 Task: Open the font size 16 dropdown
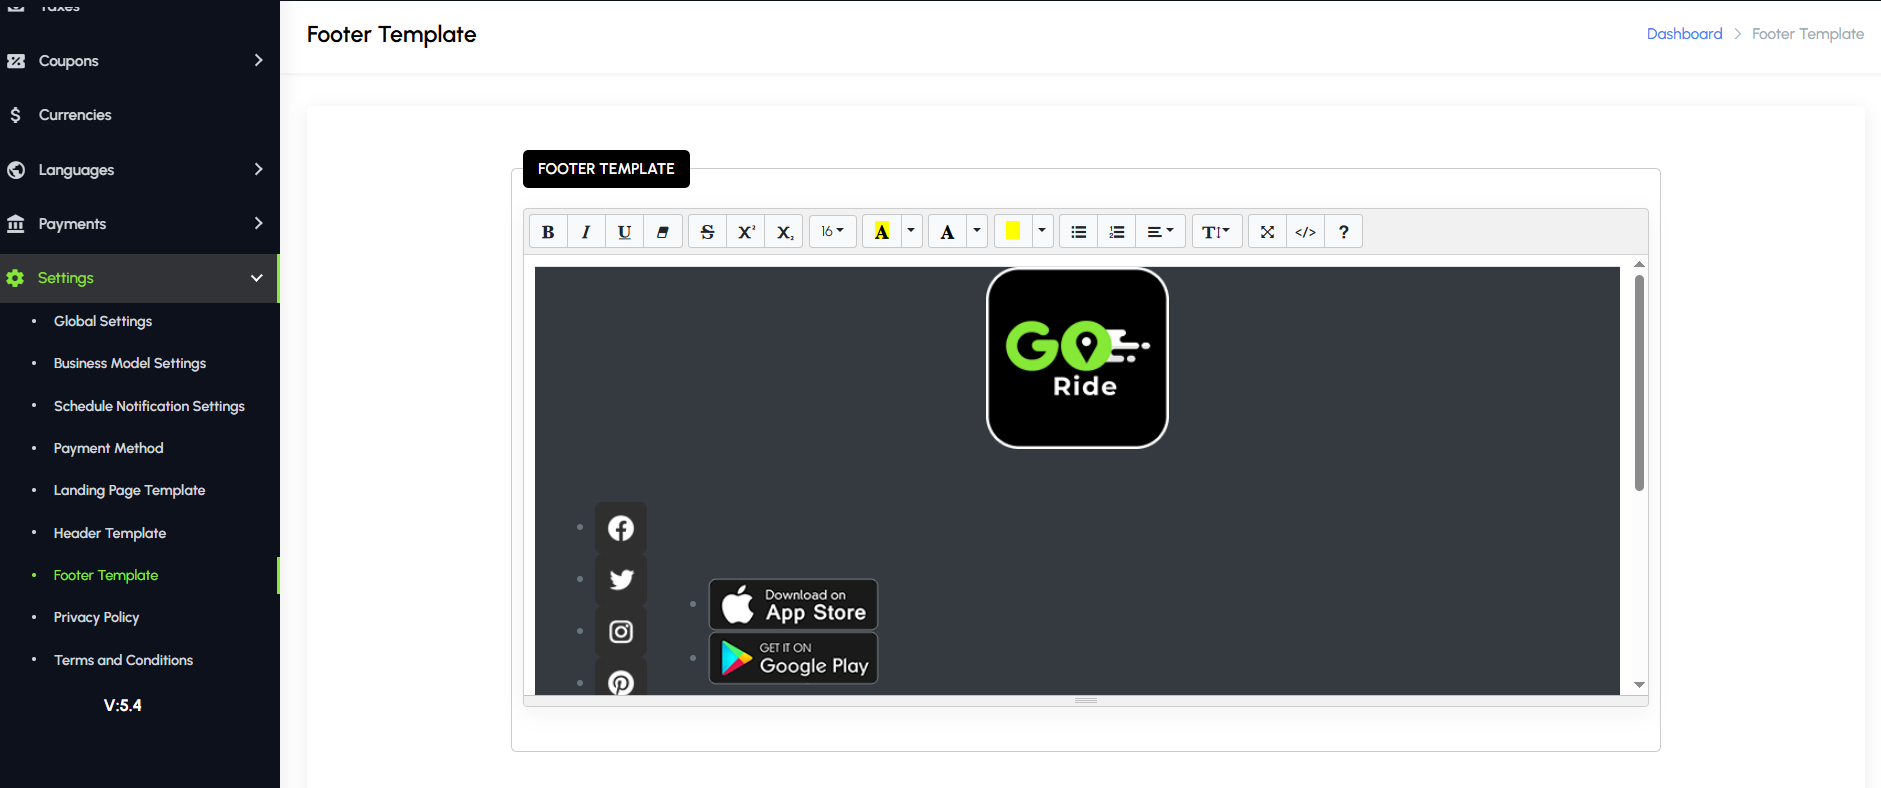(832, 232)
